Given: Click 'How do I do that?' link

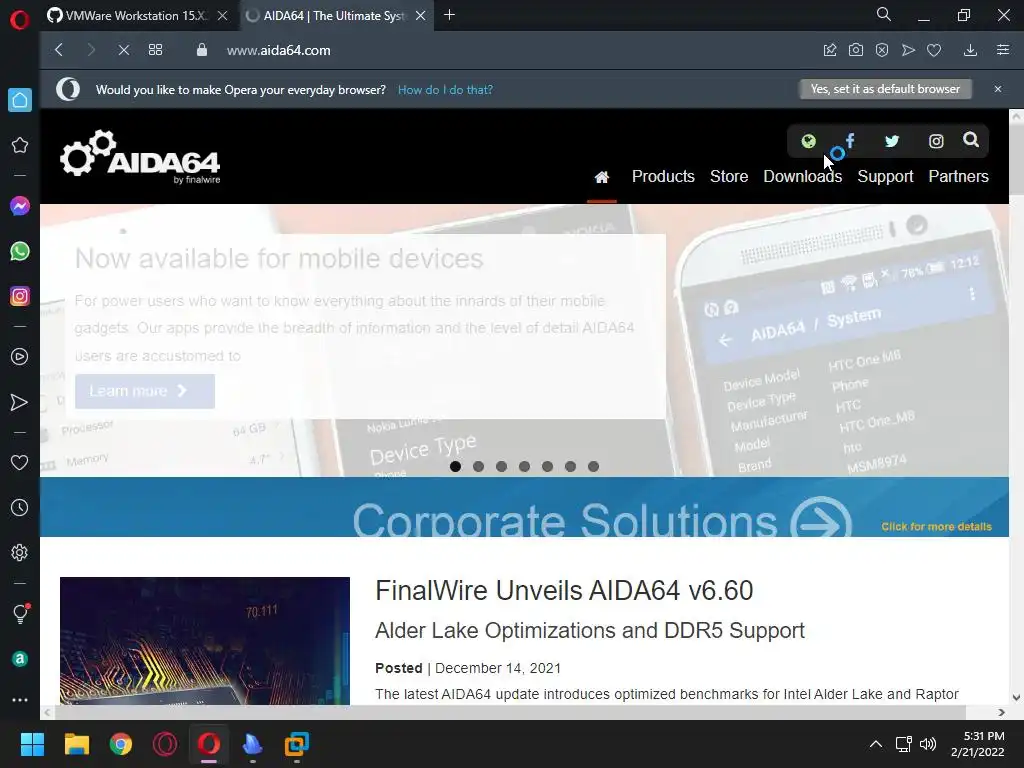Looking at the screenshot, I should [445, 89].
